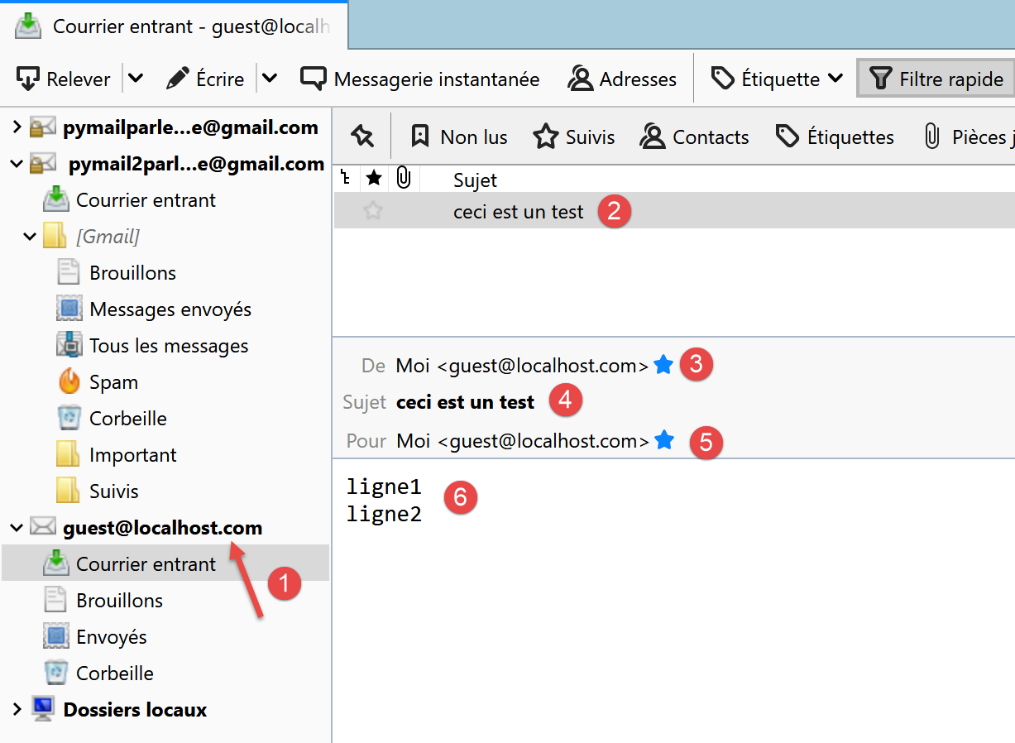Select the Messages envoyés folder

(170, 309)
